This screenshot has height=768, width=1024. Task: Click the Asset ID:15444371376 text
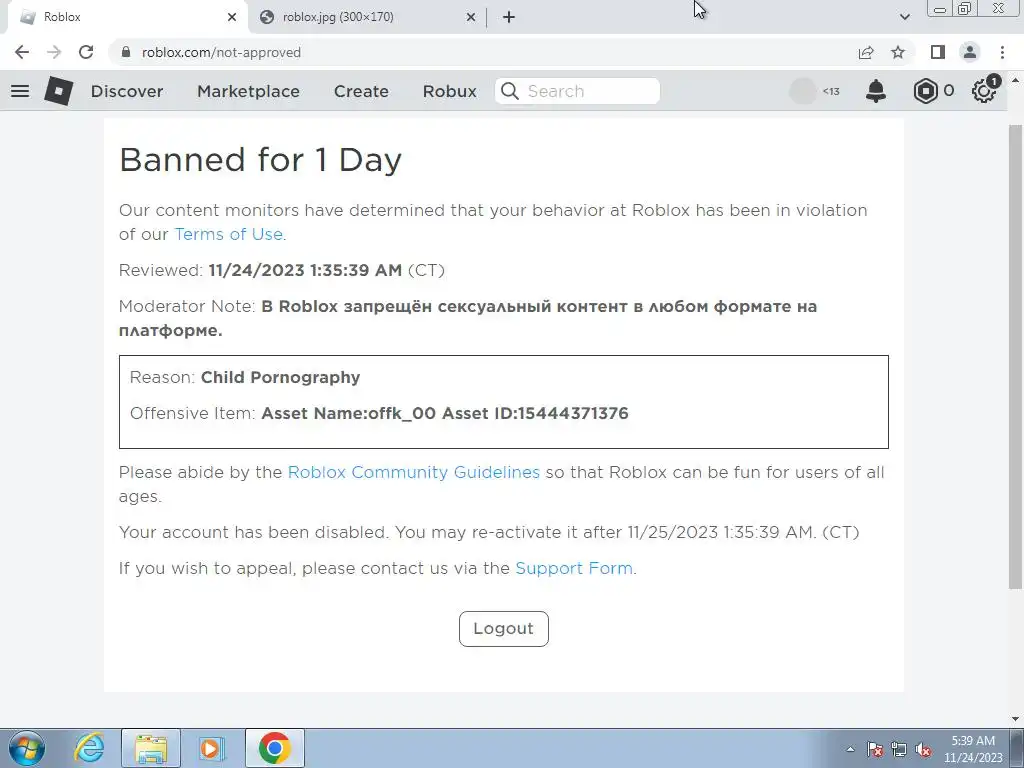tap(536, 413)
